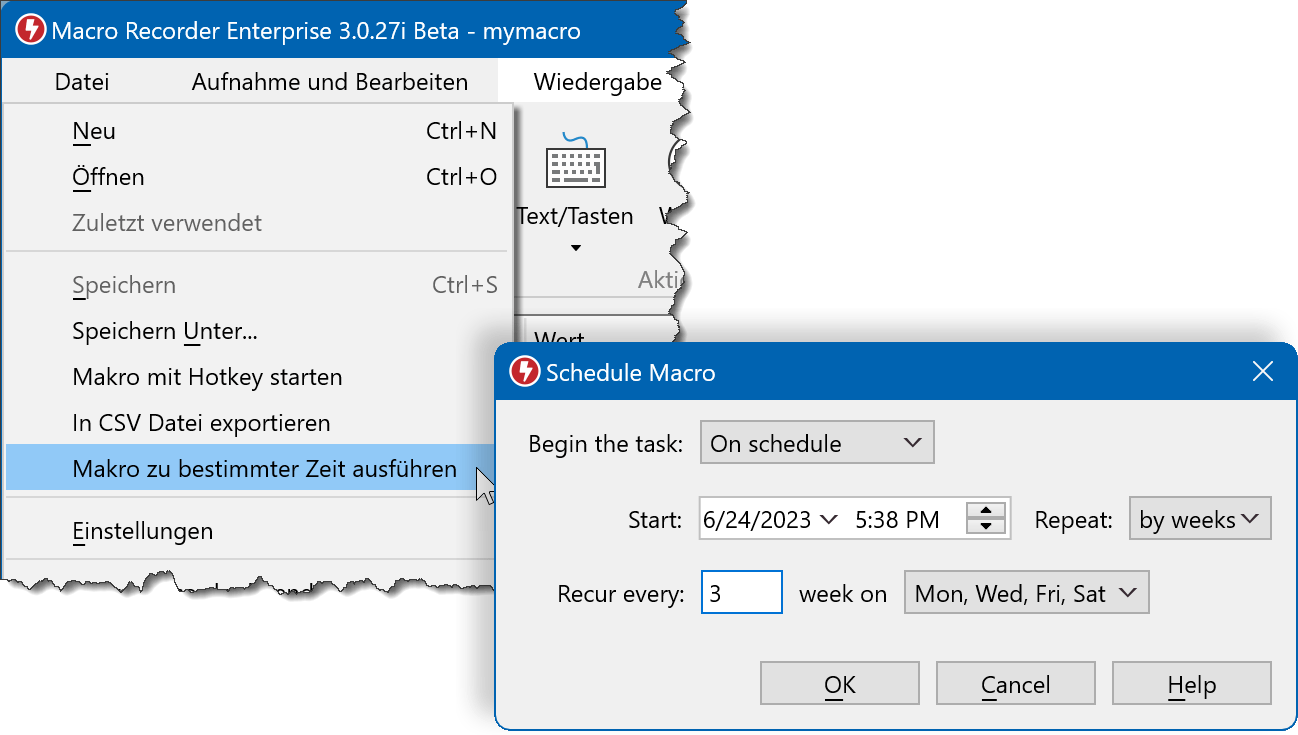
Task: Decrease start time with down spinner arrow
Action: tap(986, 526)
